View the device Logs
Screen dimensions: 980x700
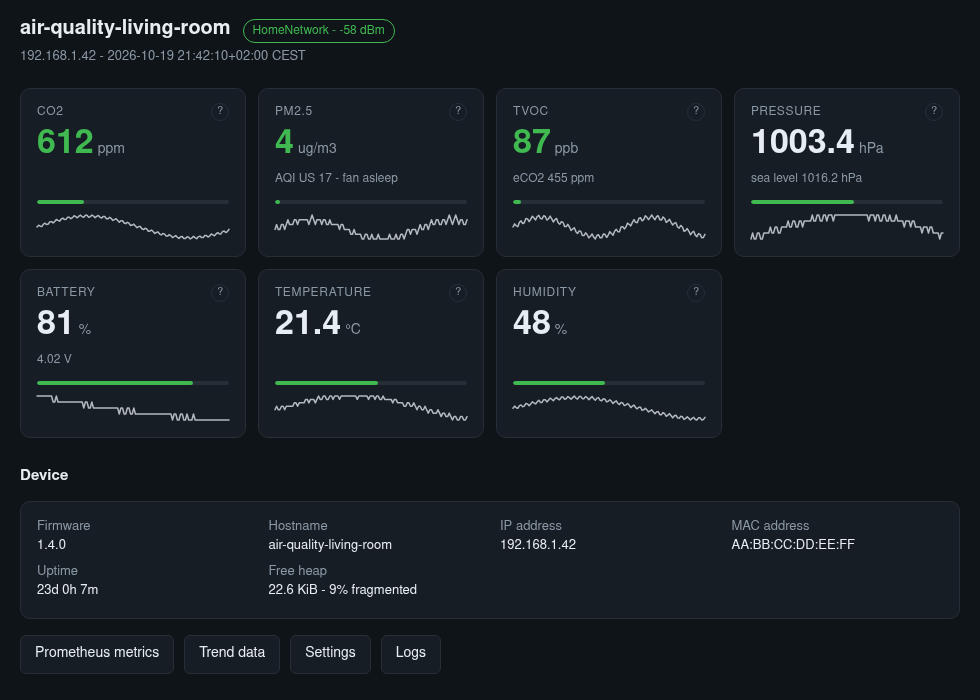click(411, 654)
